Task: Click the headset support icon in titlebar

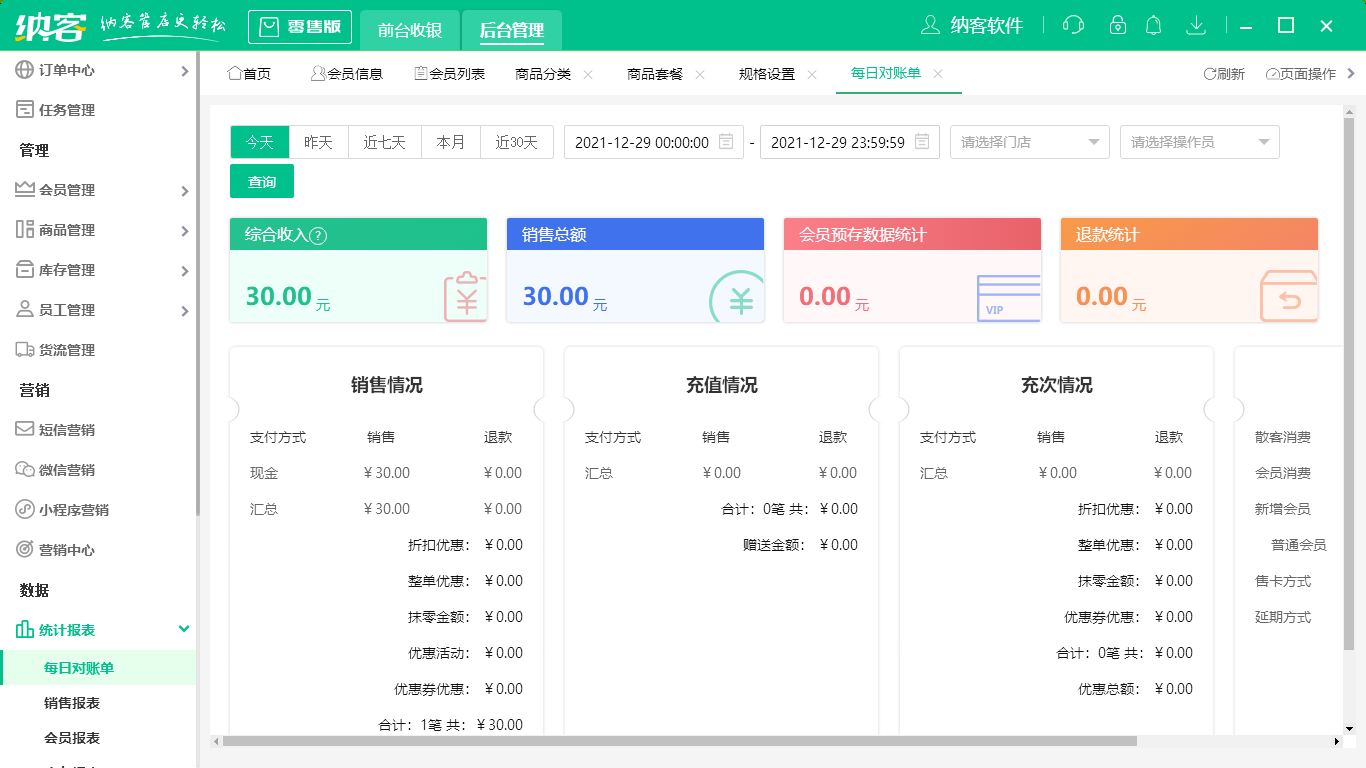Action: click(1072, 25)
